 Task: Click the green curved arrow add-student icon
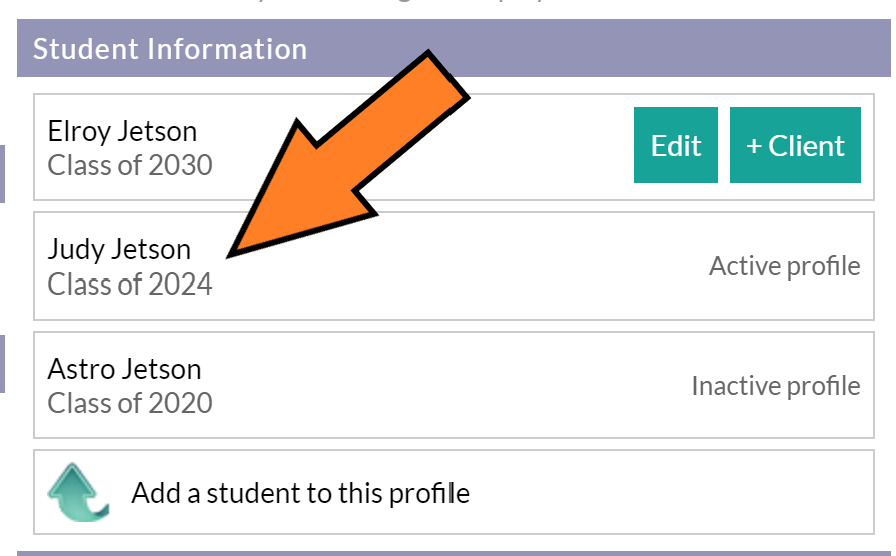78,493
